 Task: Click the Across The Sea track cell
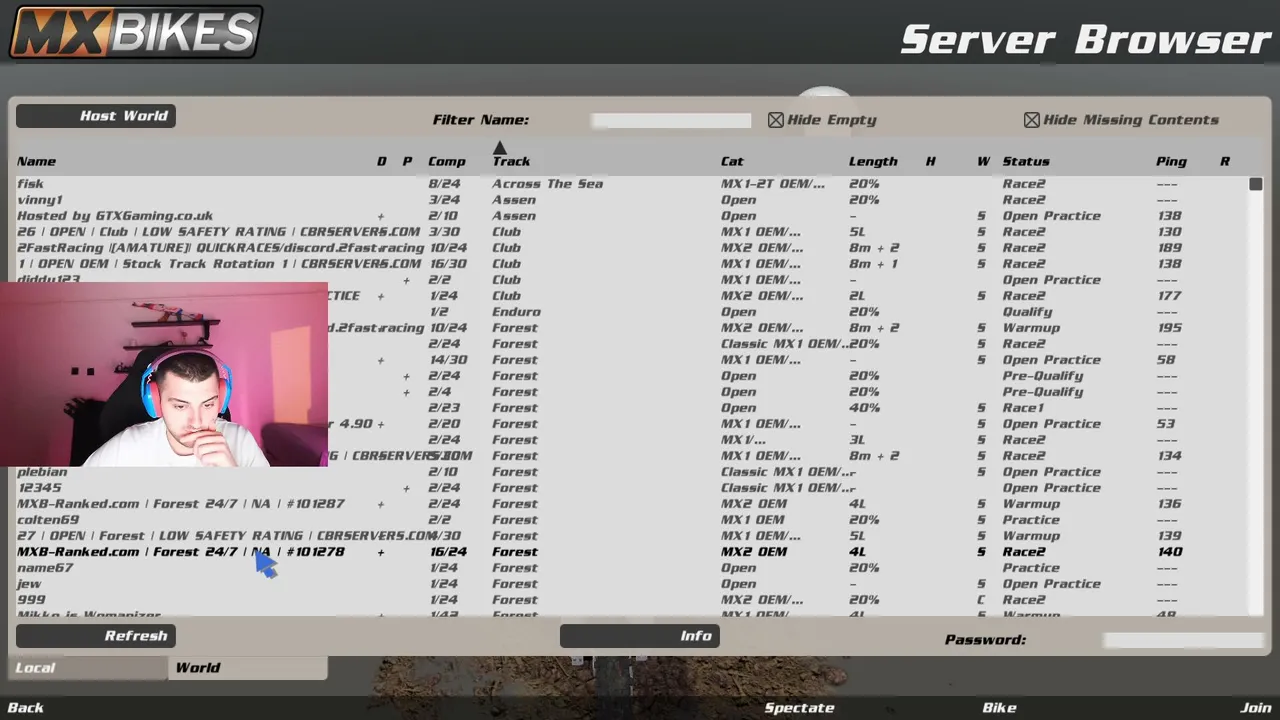547,184
